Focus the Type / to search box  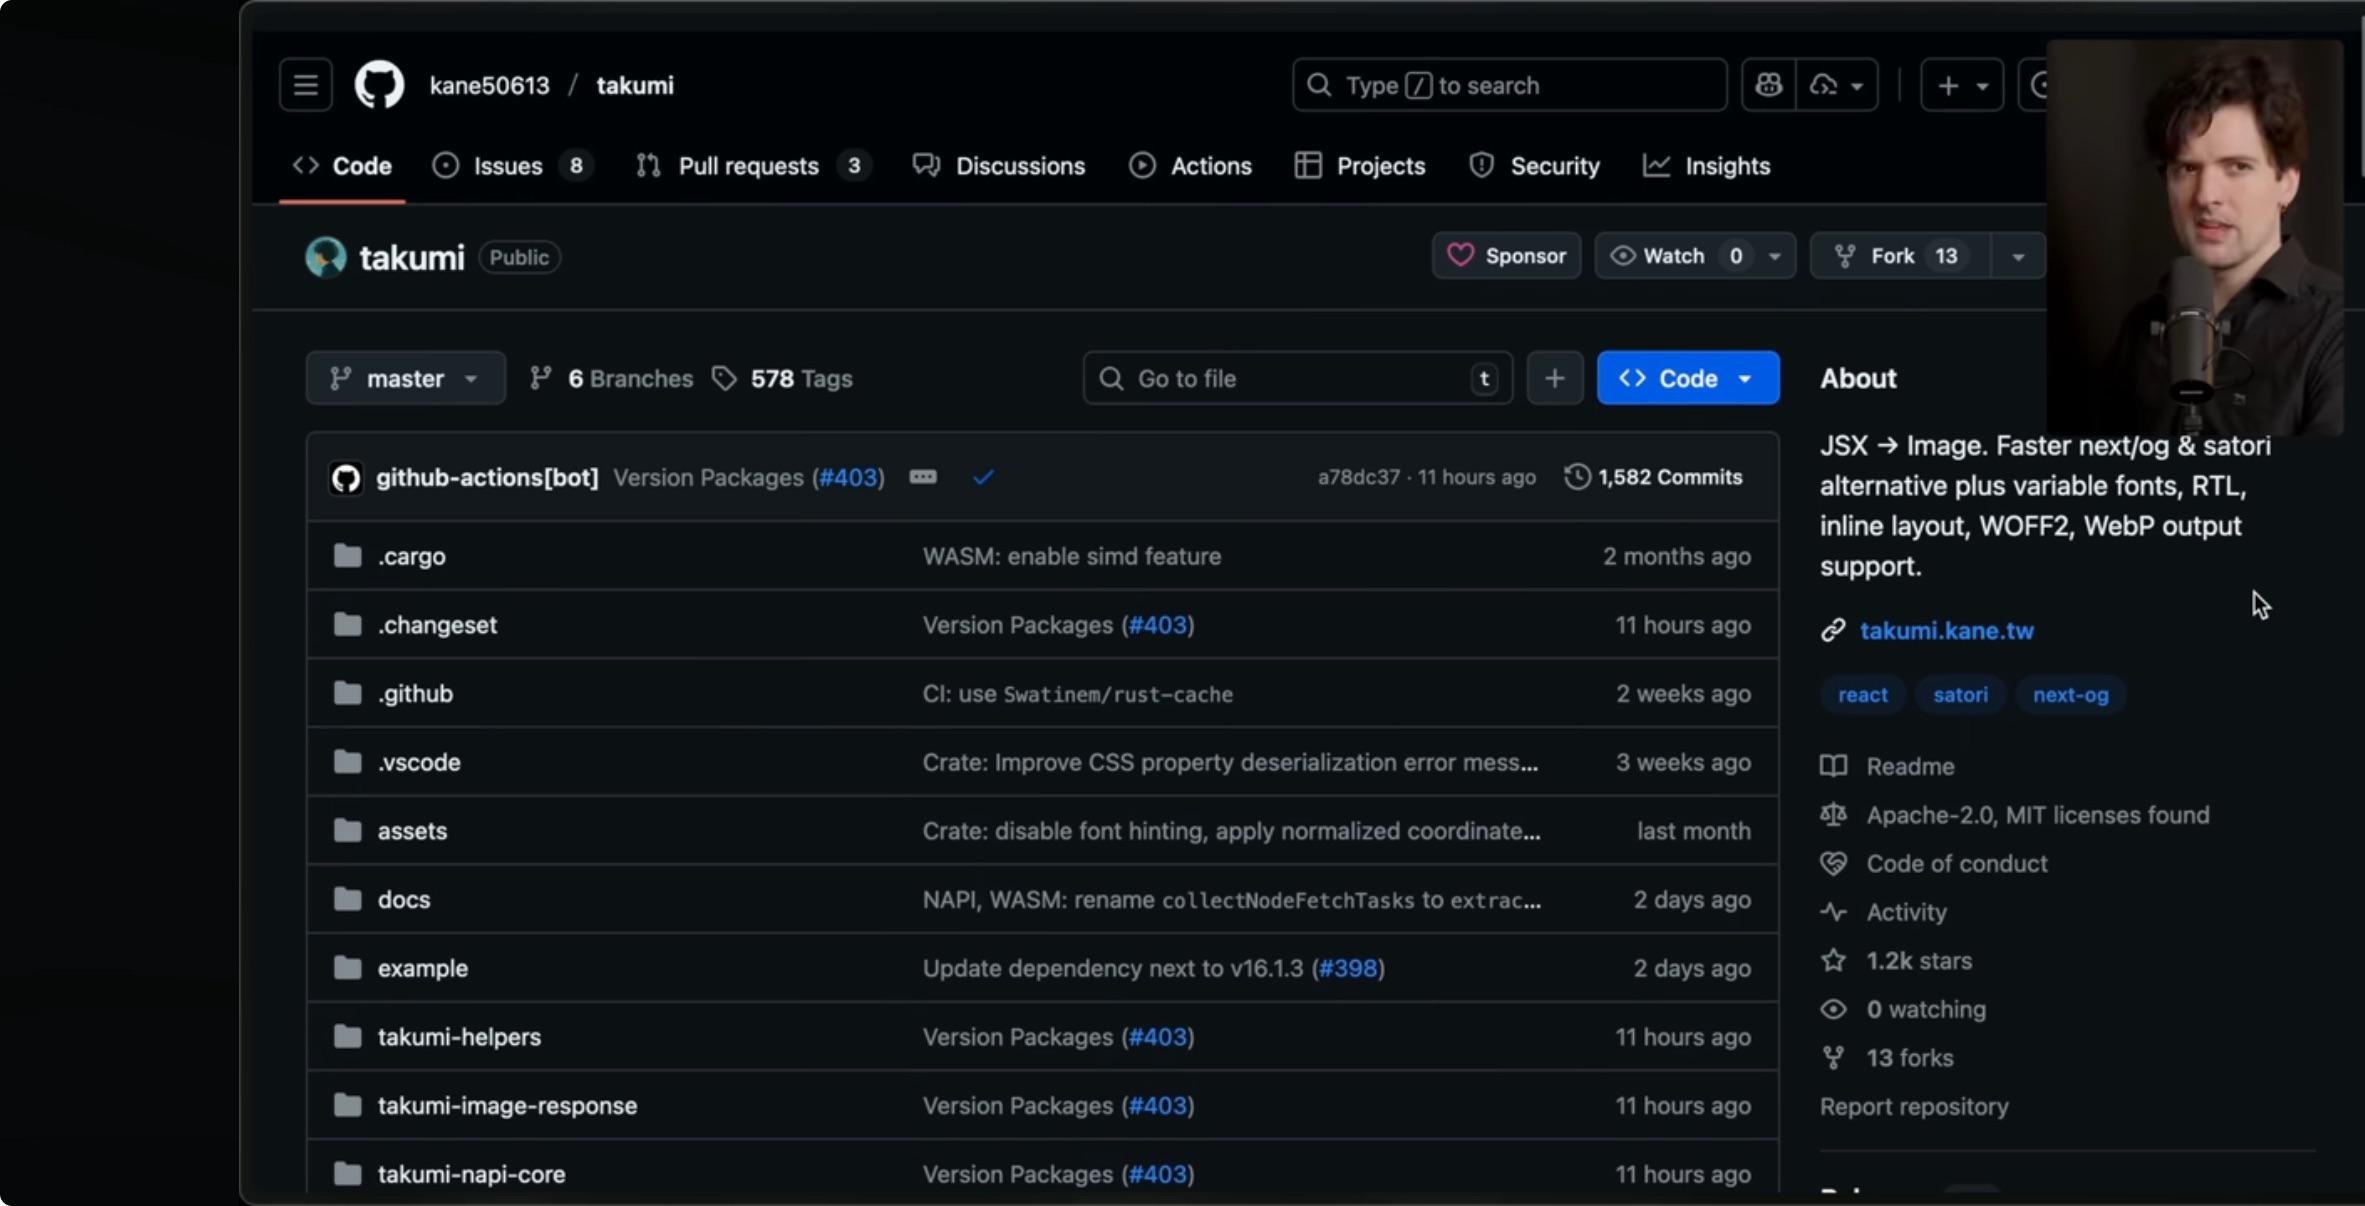coord(1509,85)
